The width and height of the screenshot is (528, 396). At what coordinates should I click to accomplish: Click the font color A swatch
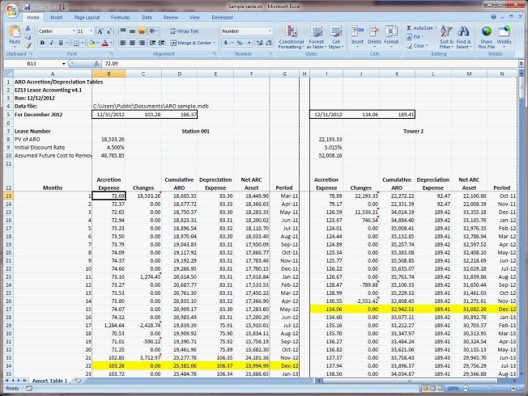105,43
